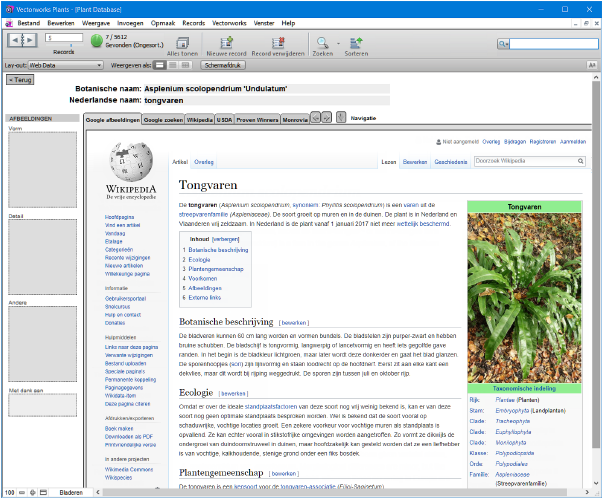
Task: Sort records using Sorteren icon
Action: tap(356, 42)
